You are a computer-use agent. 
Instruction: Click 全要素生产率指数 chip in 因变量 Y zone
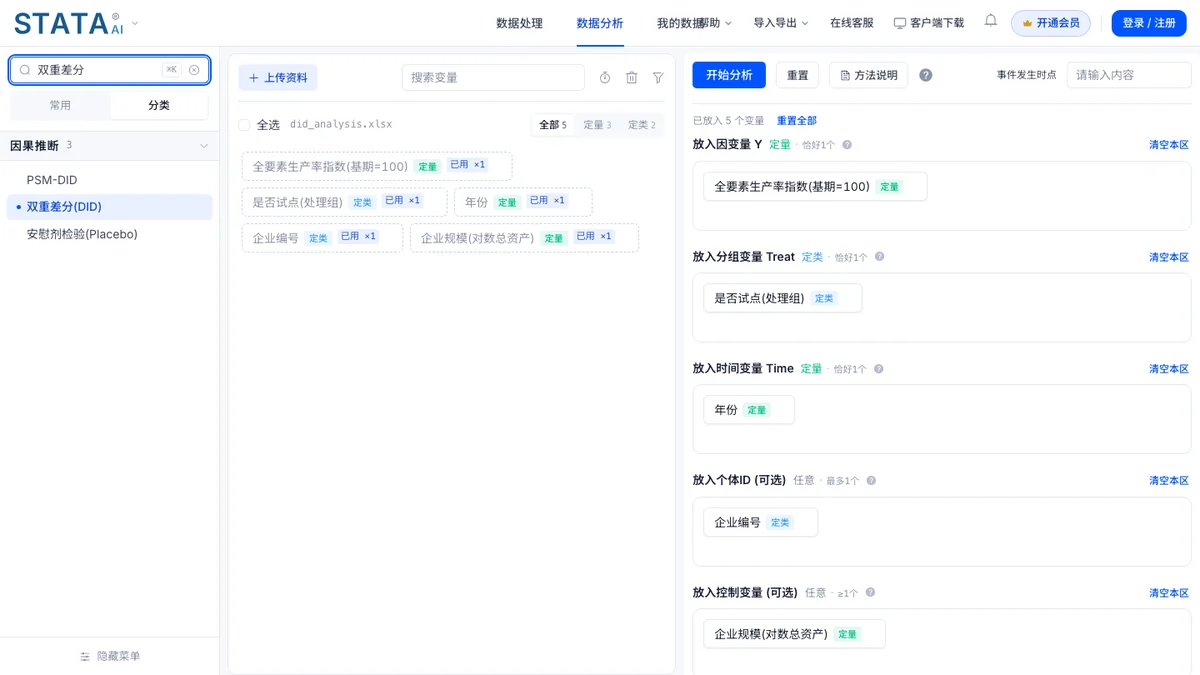coord(815,186)
